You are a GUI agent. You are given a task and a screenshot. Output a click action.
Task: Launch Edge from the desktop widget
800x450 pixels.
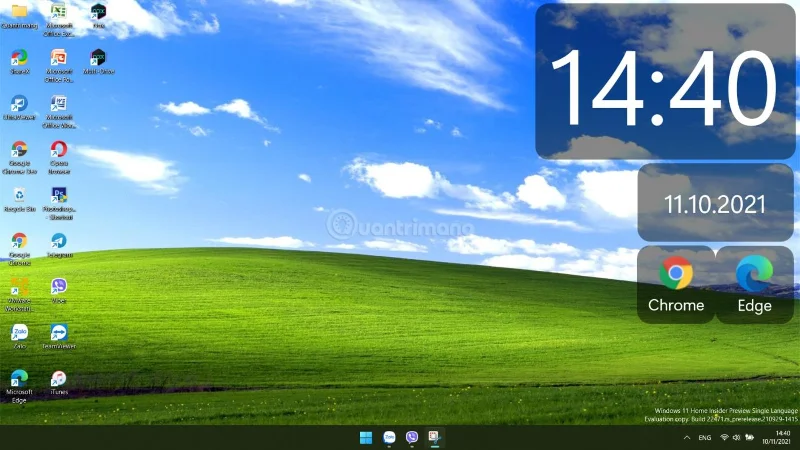click(755, 285)
